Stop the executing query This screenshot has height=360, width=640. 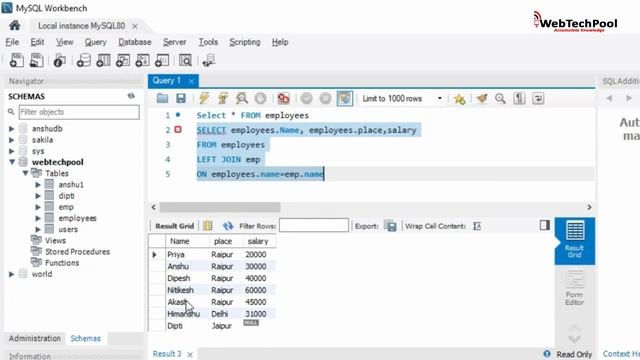260,98
